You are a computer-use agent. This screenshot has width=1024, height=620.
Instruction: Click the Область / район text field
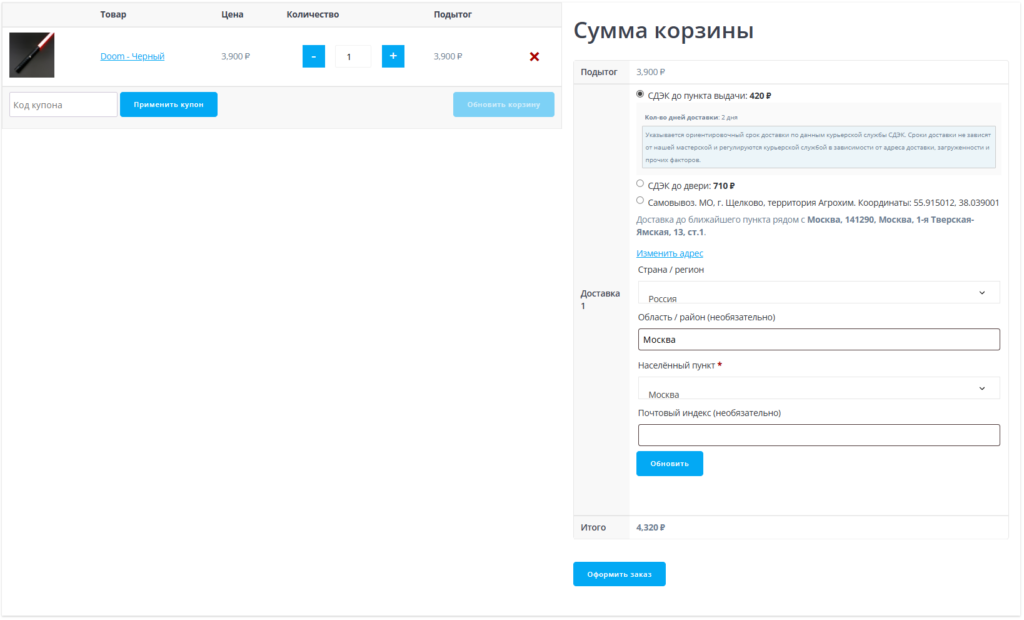(x=818, y=340)
